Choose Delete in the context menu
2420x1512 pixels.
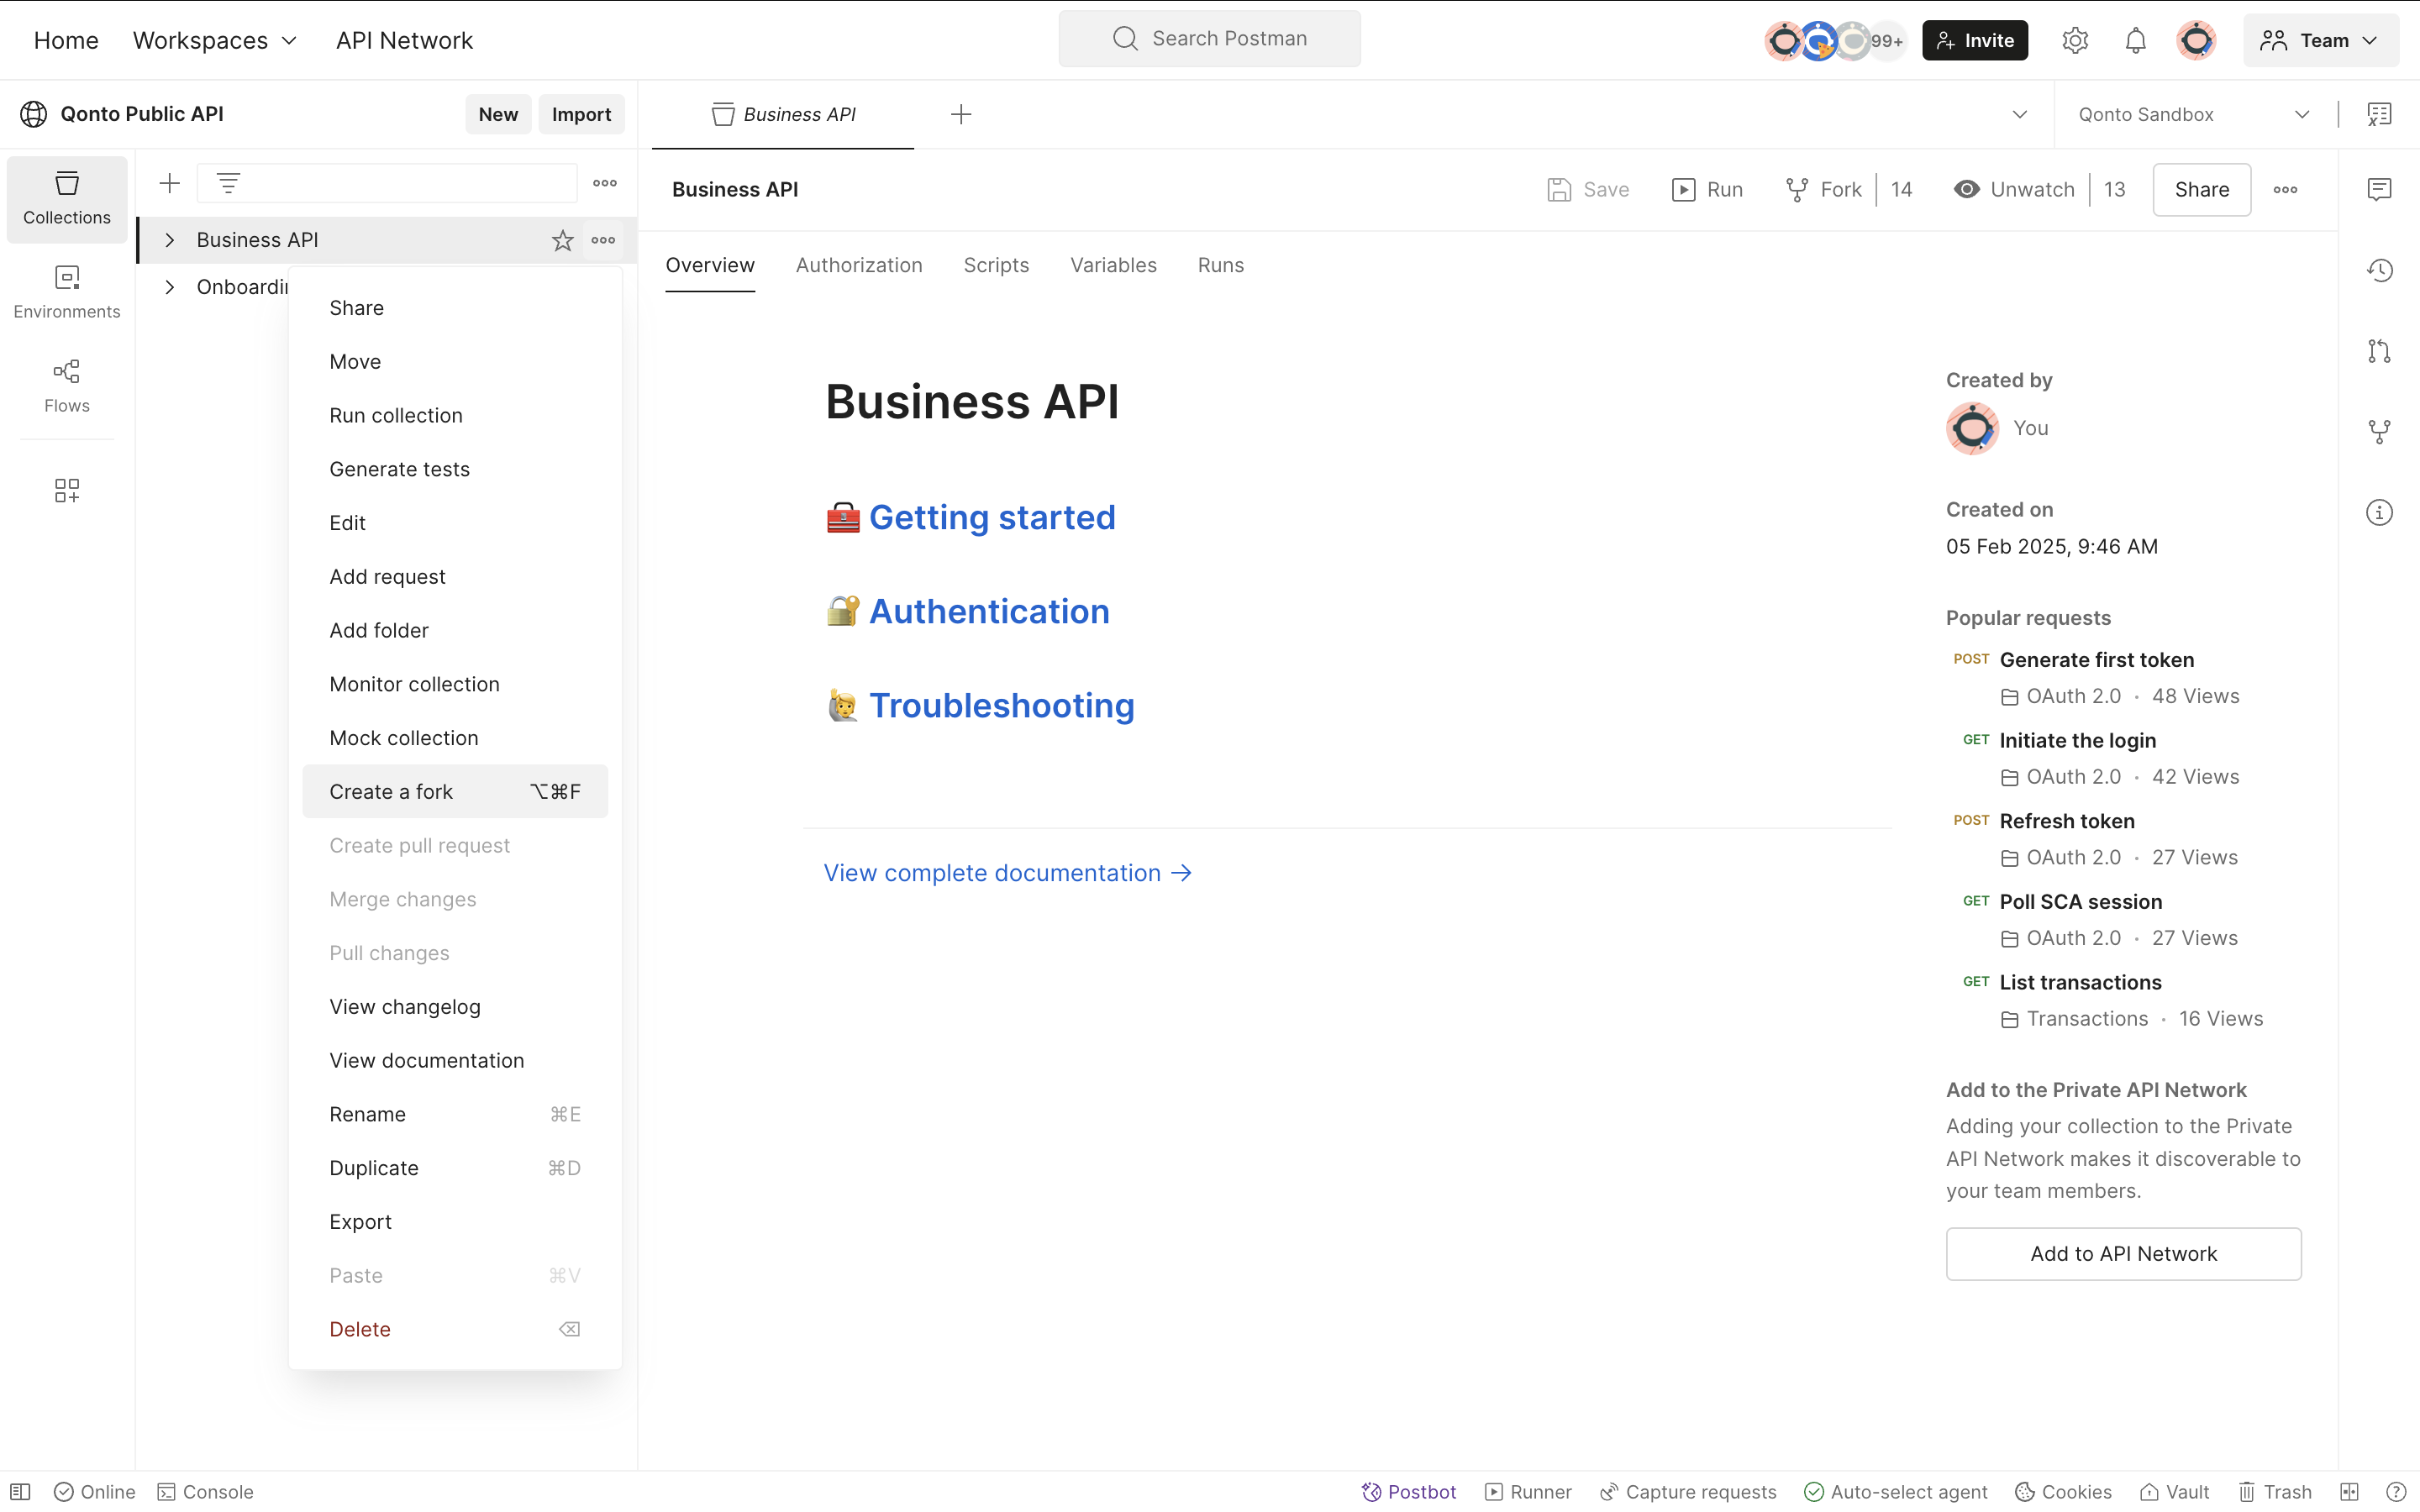(x=455, y=1329)
